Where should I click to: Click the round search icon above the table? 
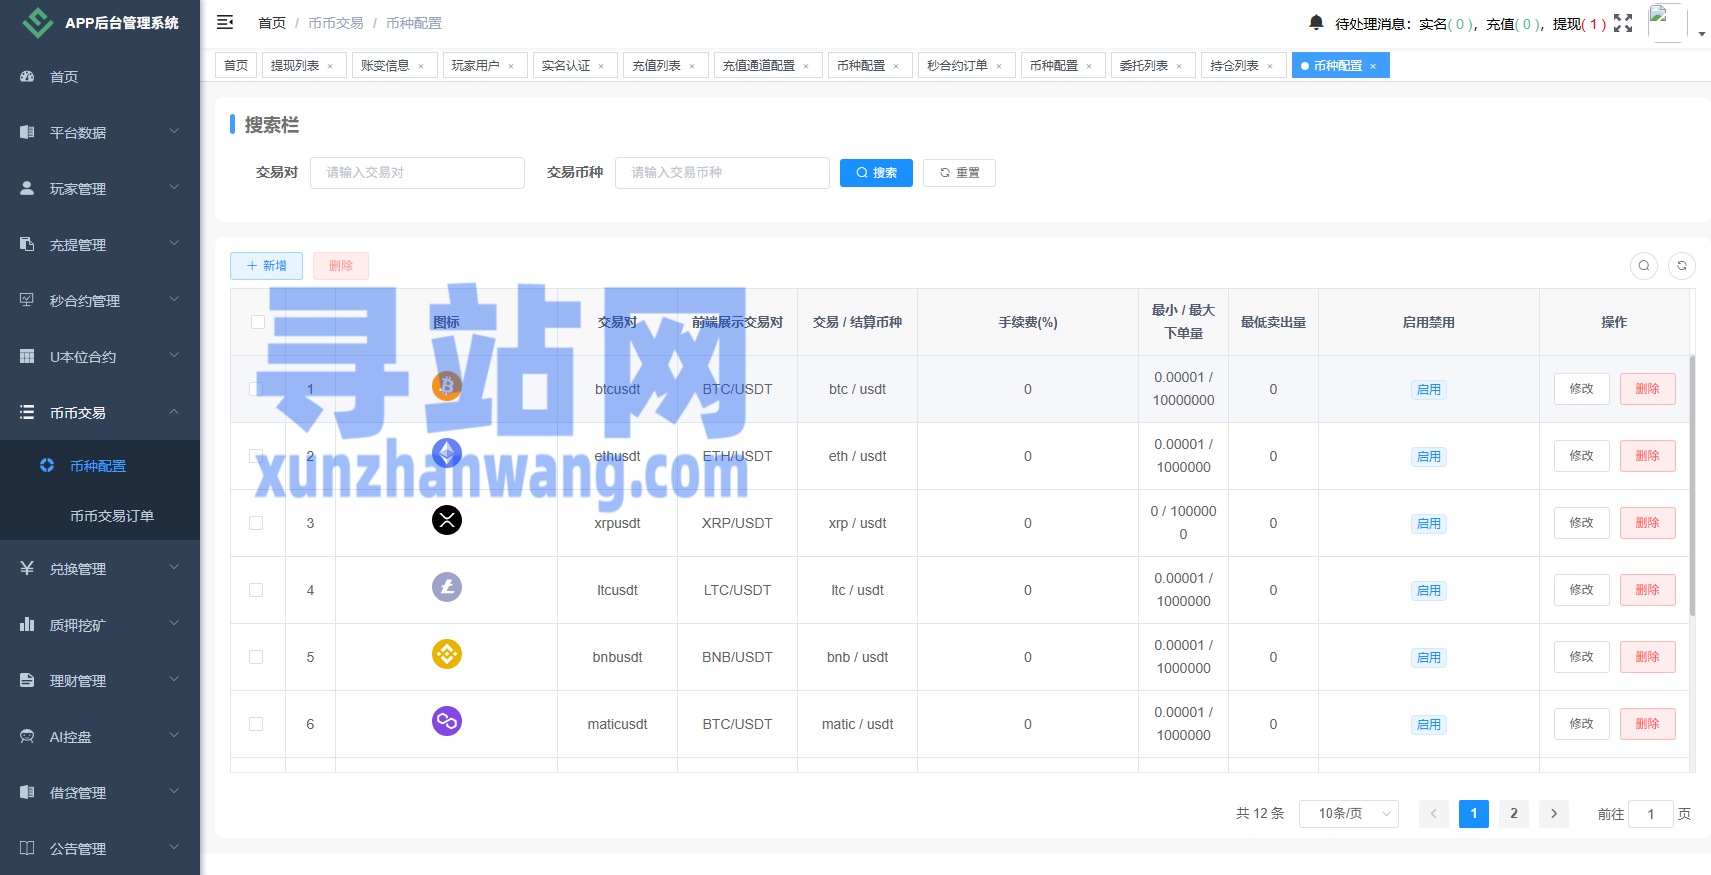pos(1644,266)
